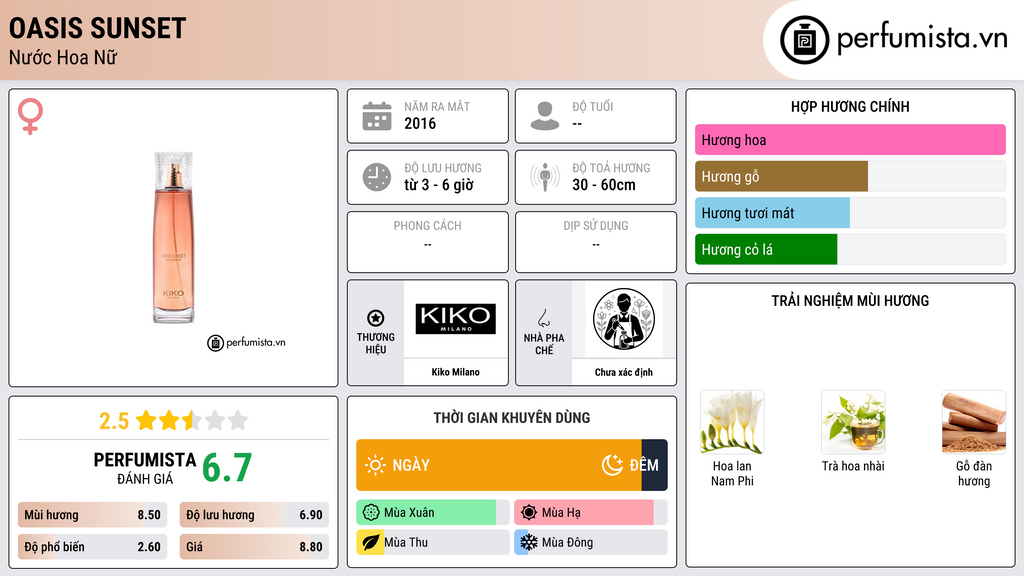
Task: Click the spring flower icon for Mùa Xuân
Action: click(371, 513)
